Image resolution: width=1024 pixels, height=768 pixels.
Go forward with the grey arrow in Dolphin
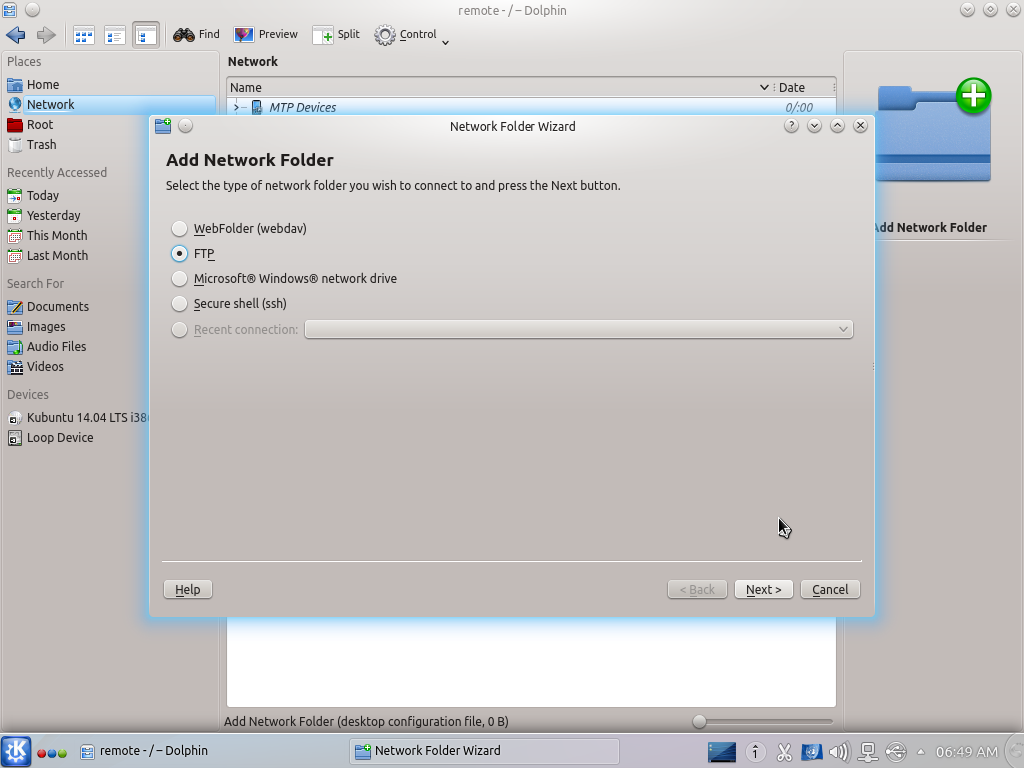pyautogui.click(x=46, y=35)
